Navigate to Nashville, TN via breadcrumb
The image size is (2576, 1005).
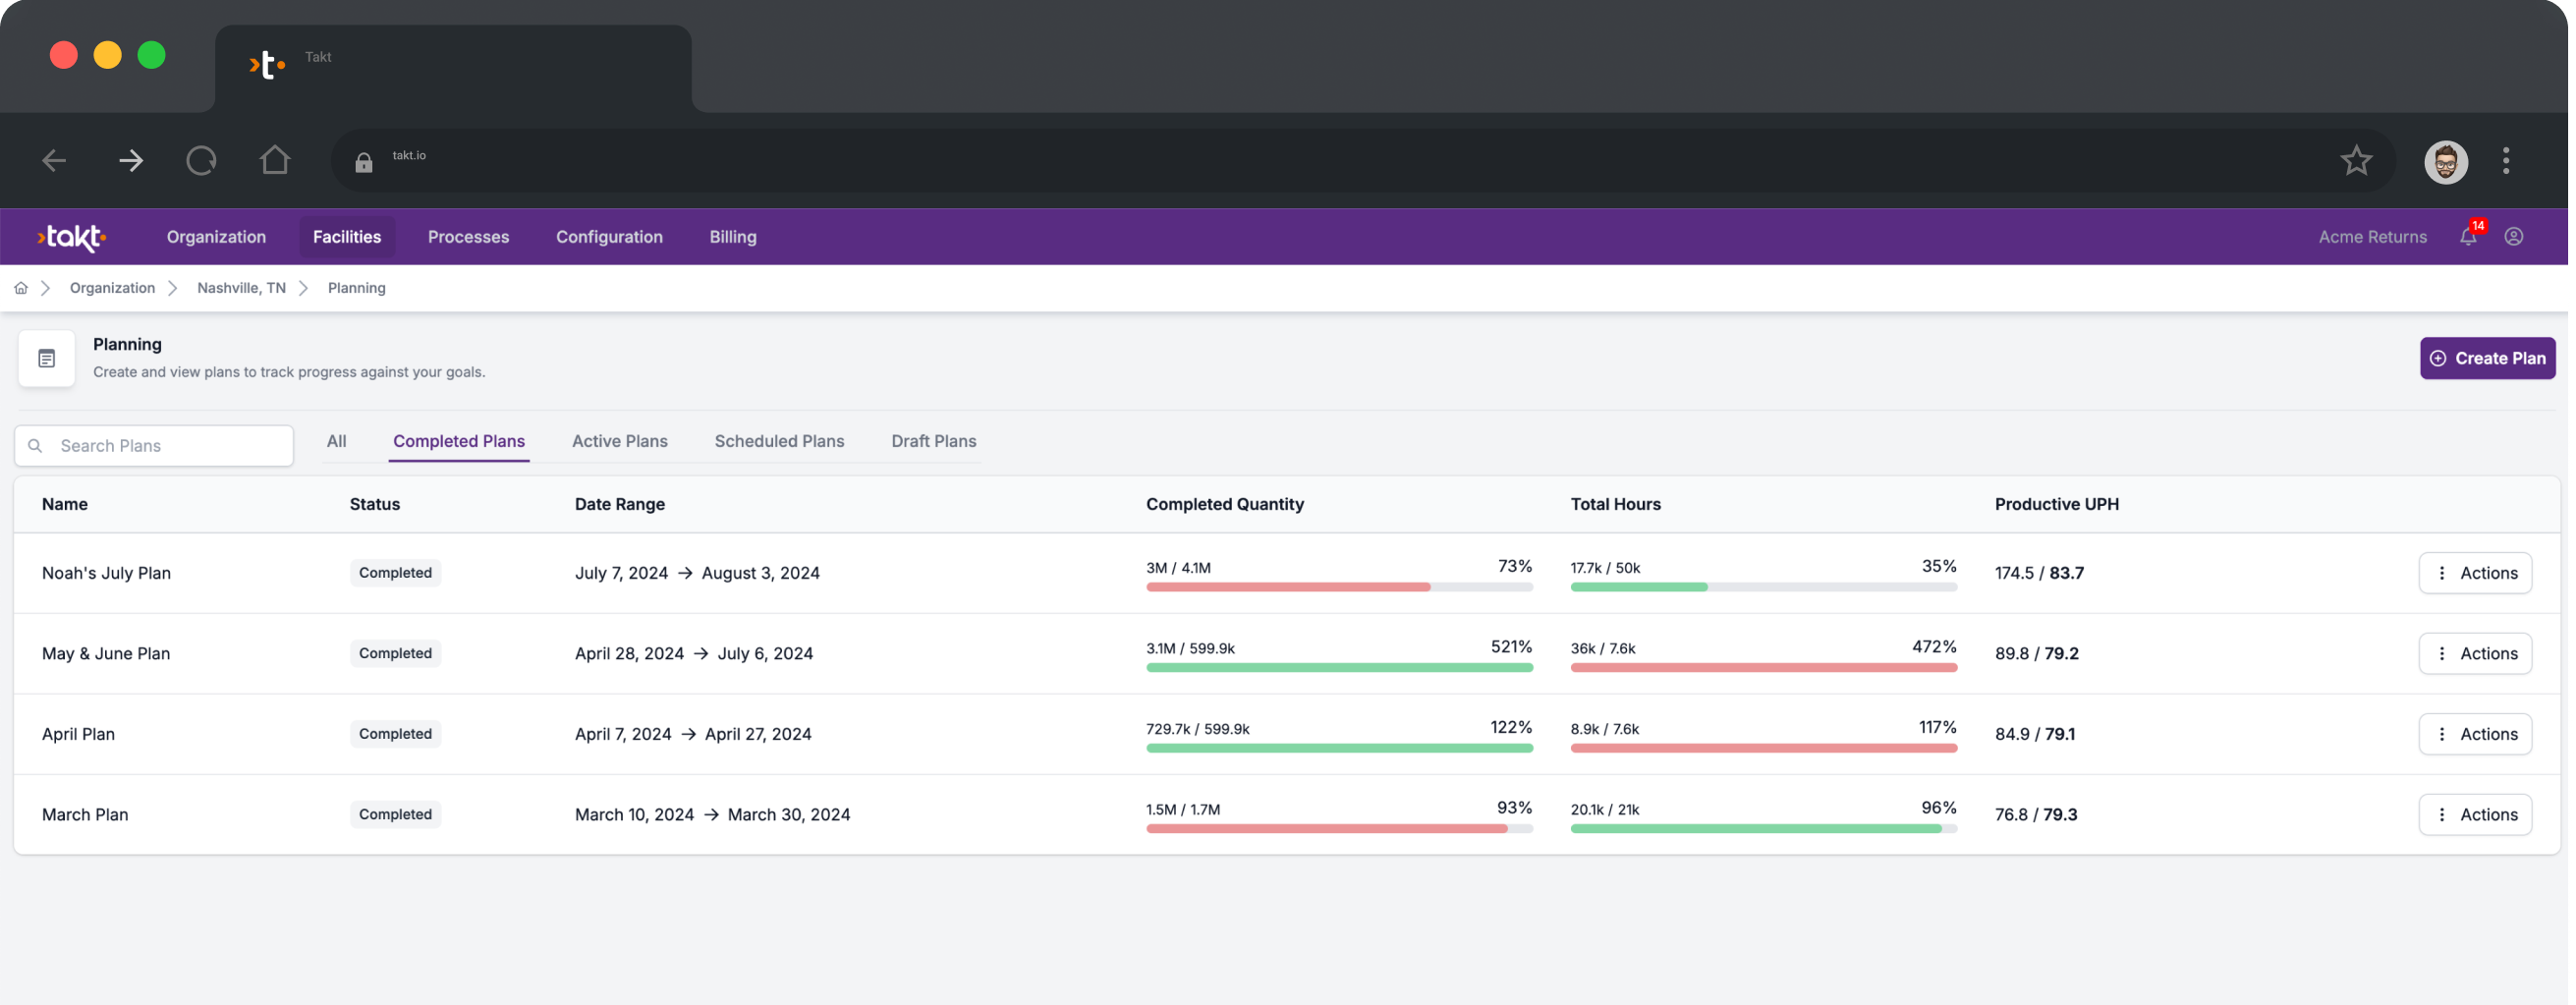[240, 288]
